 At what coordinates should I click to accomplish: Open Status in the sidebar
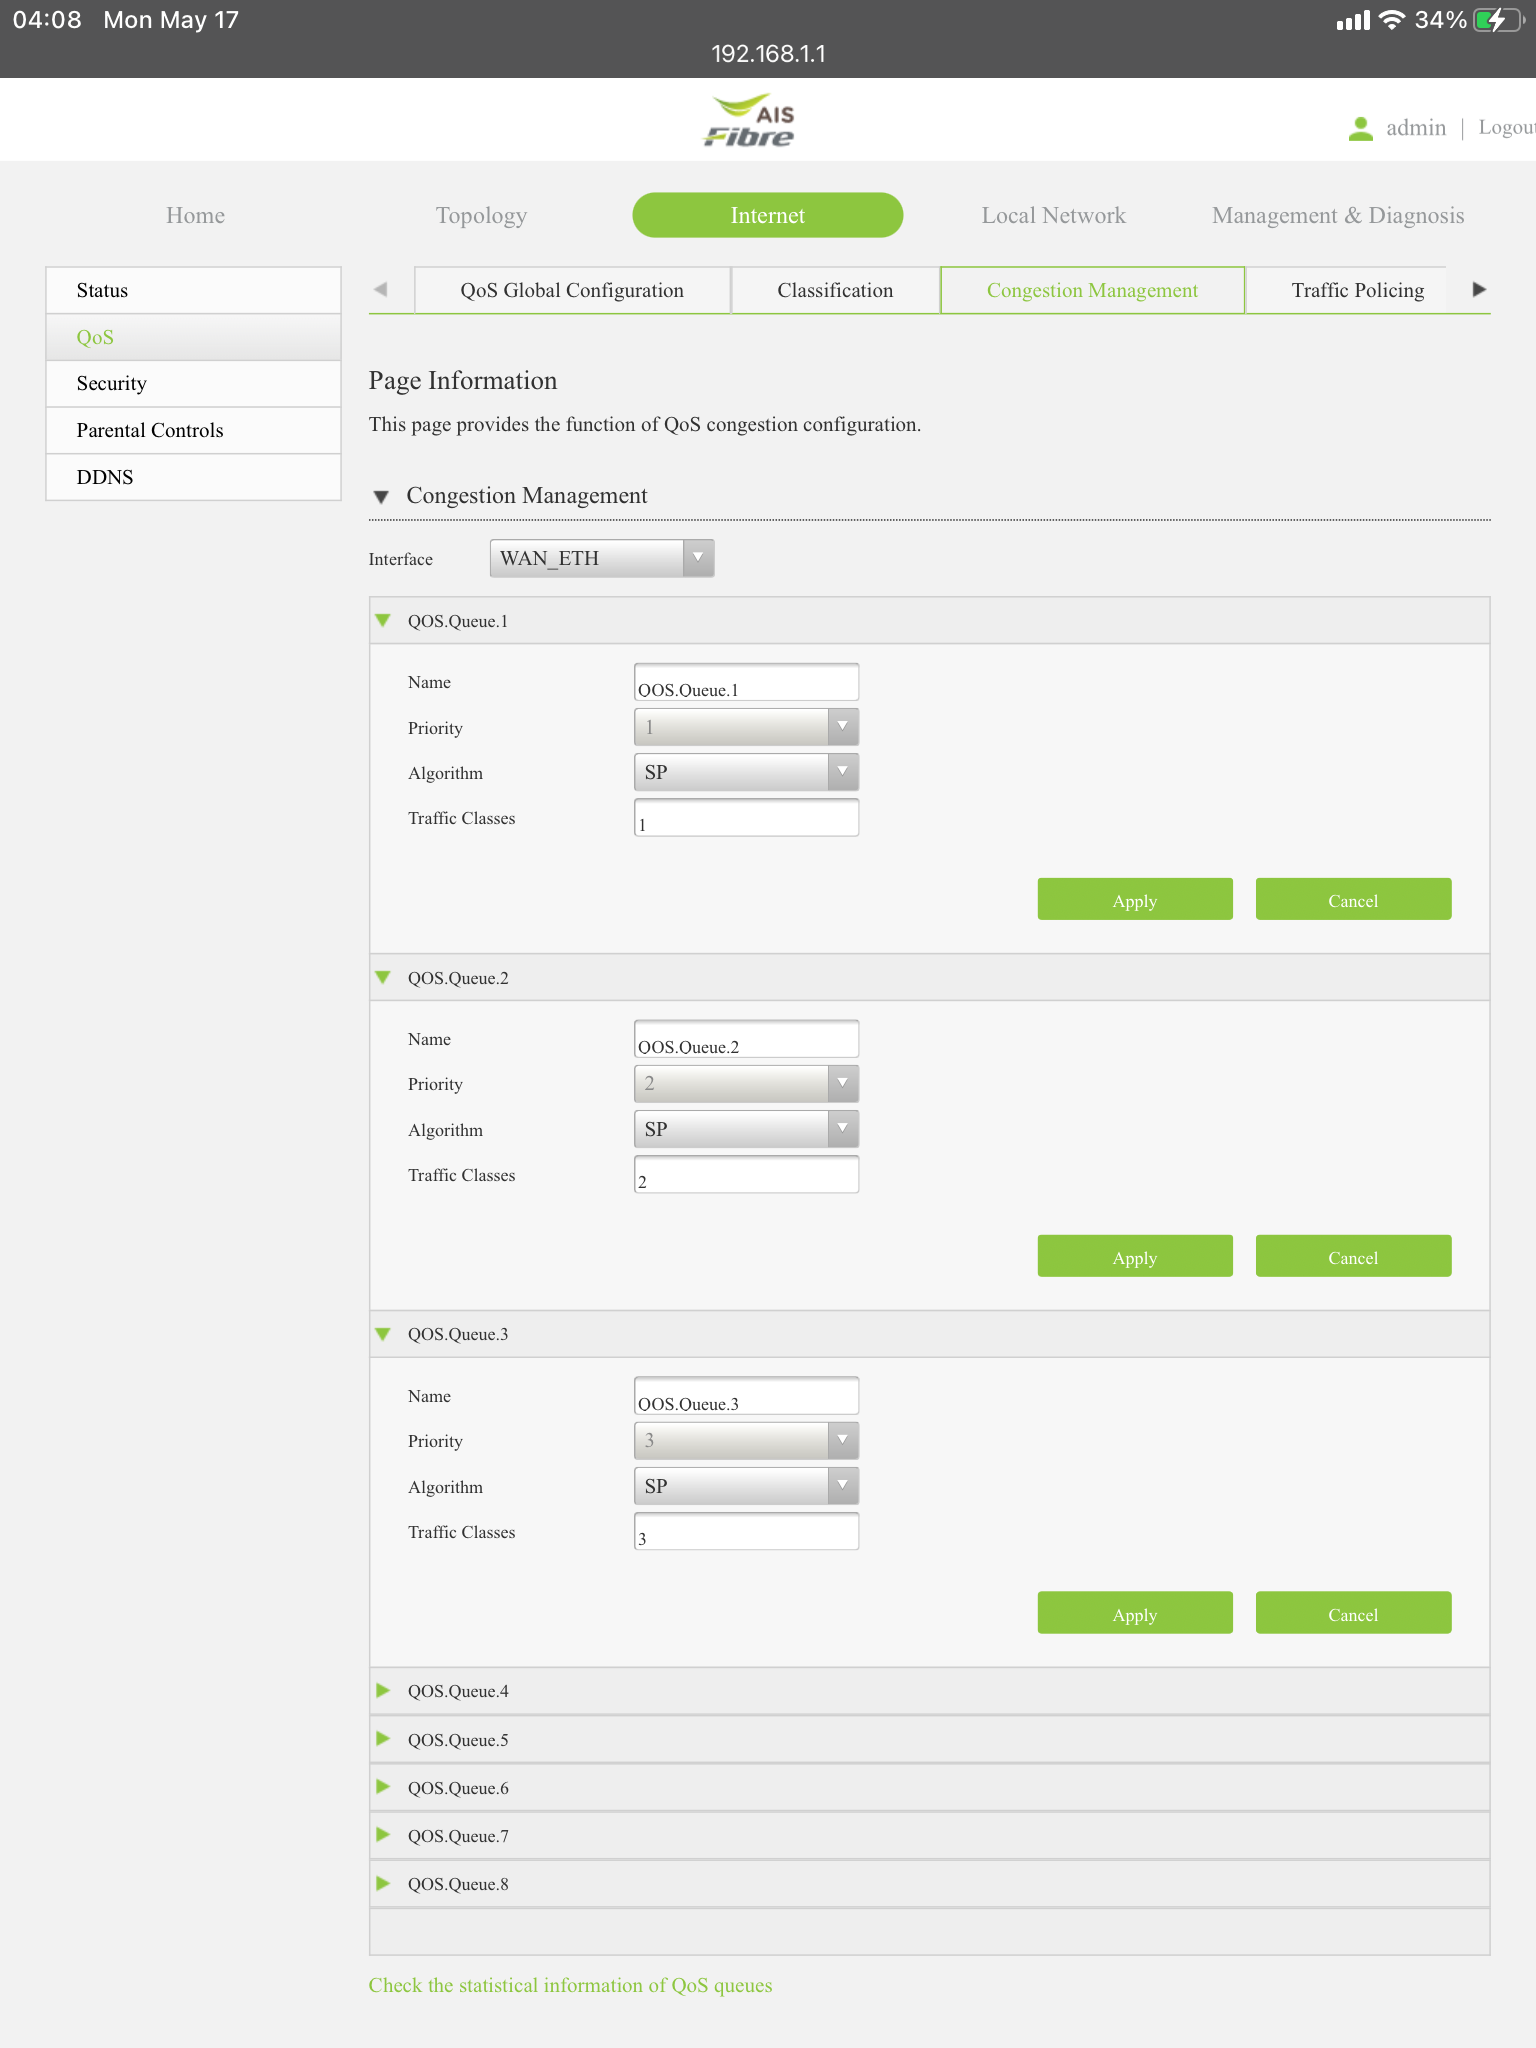pos(193,290)
